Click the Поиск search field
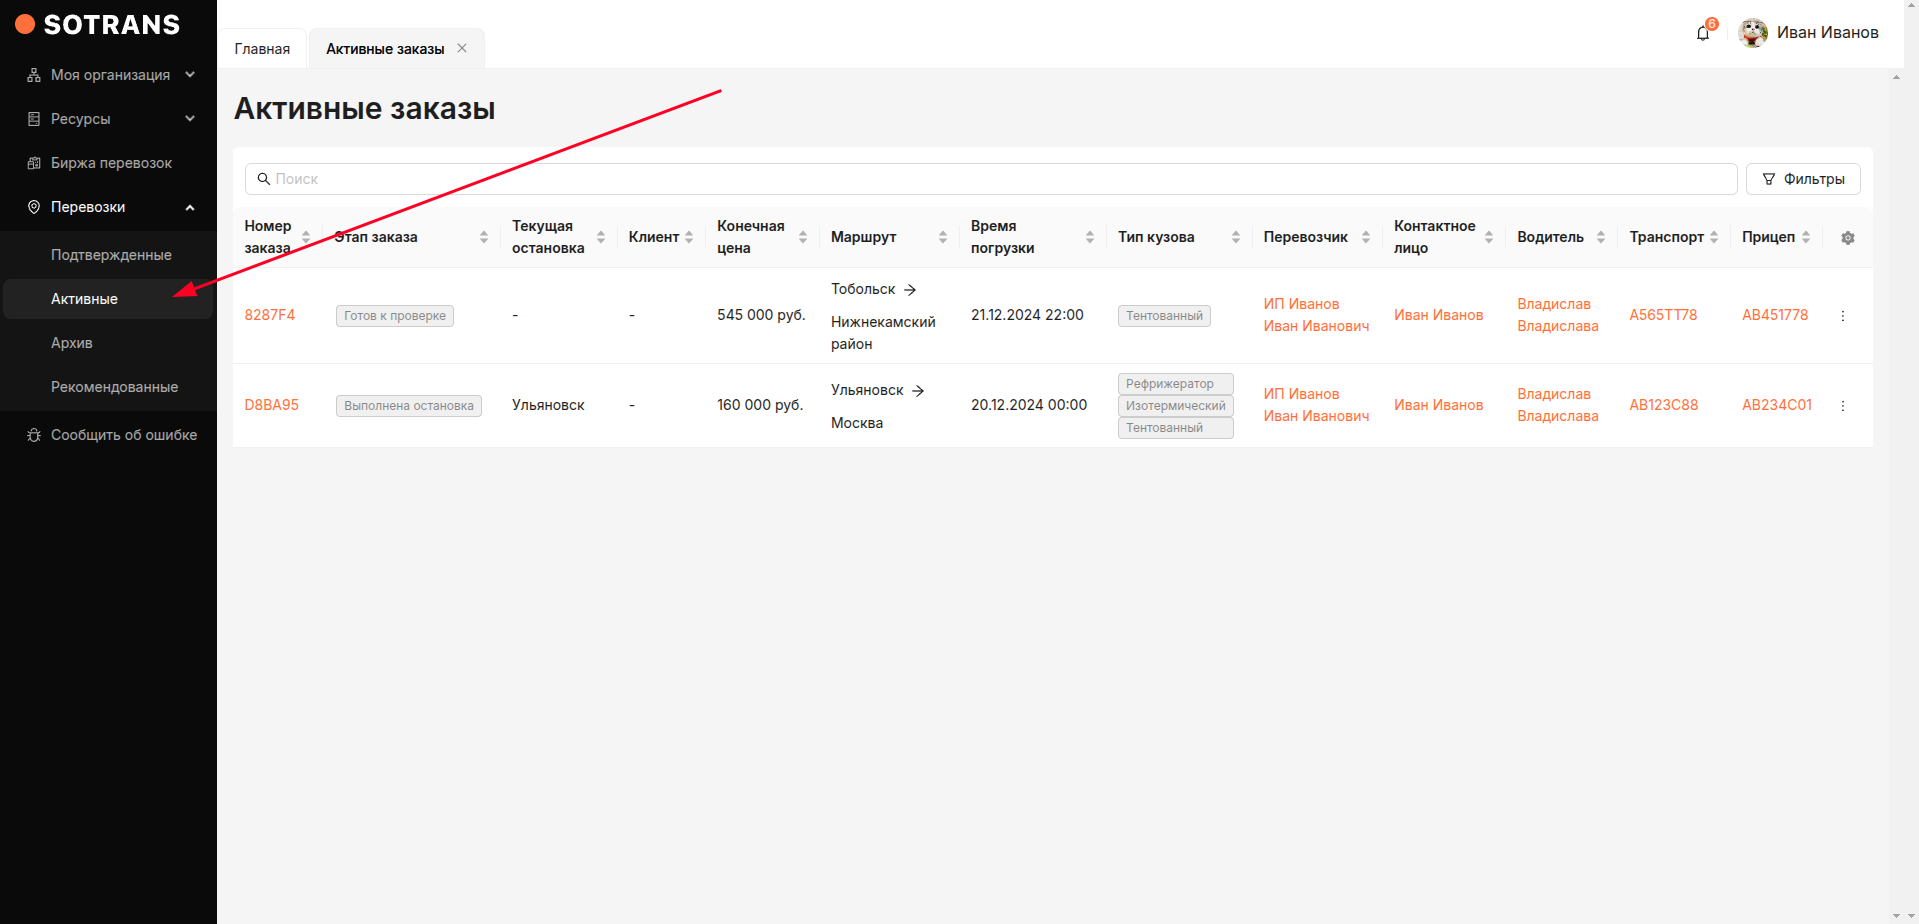This screenshot has width=1919, height=924. [990, 179]
